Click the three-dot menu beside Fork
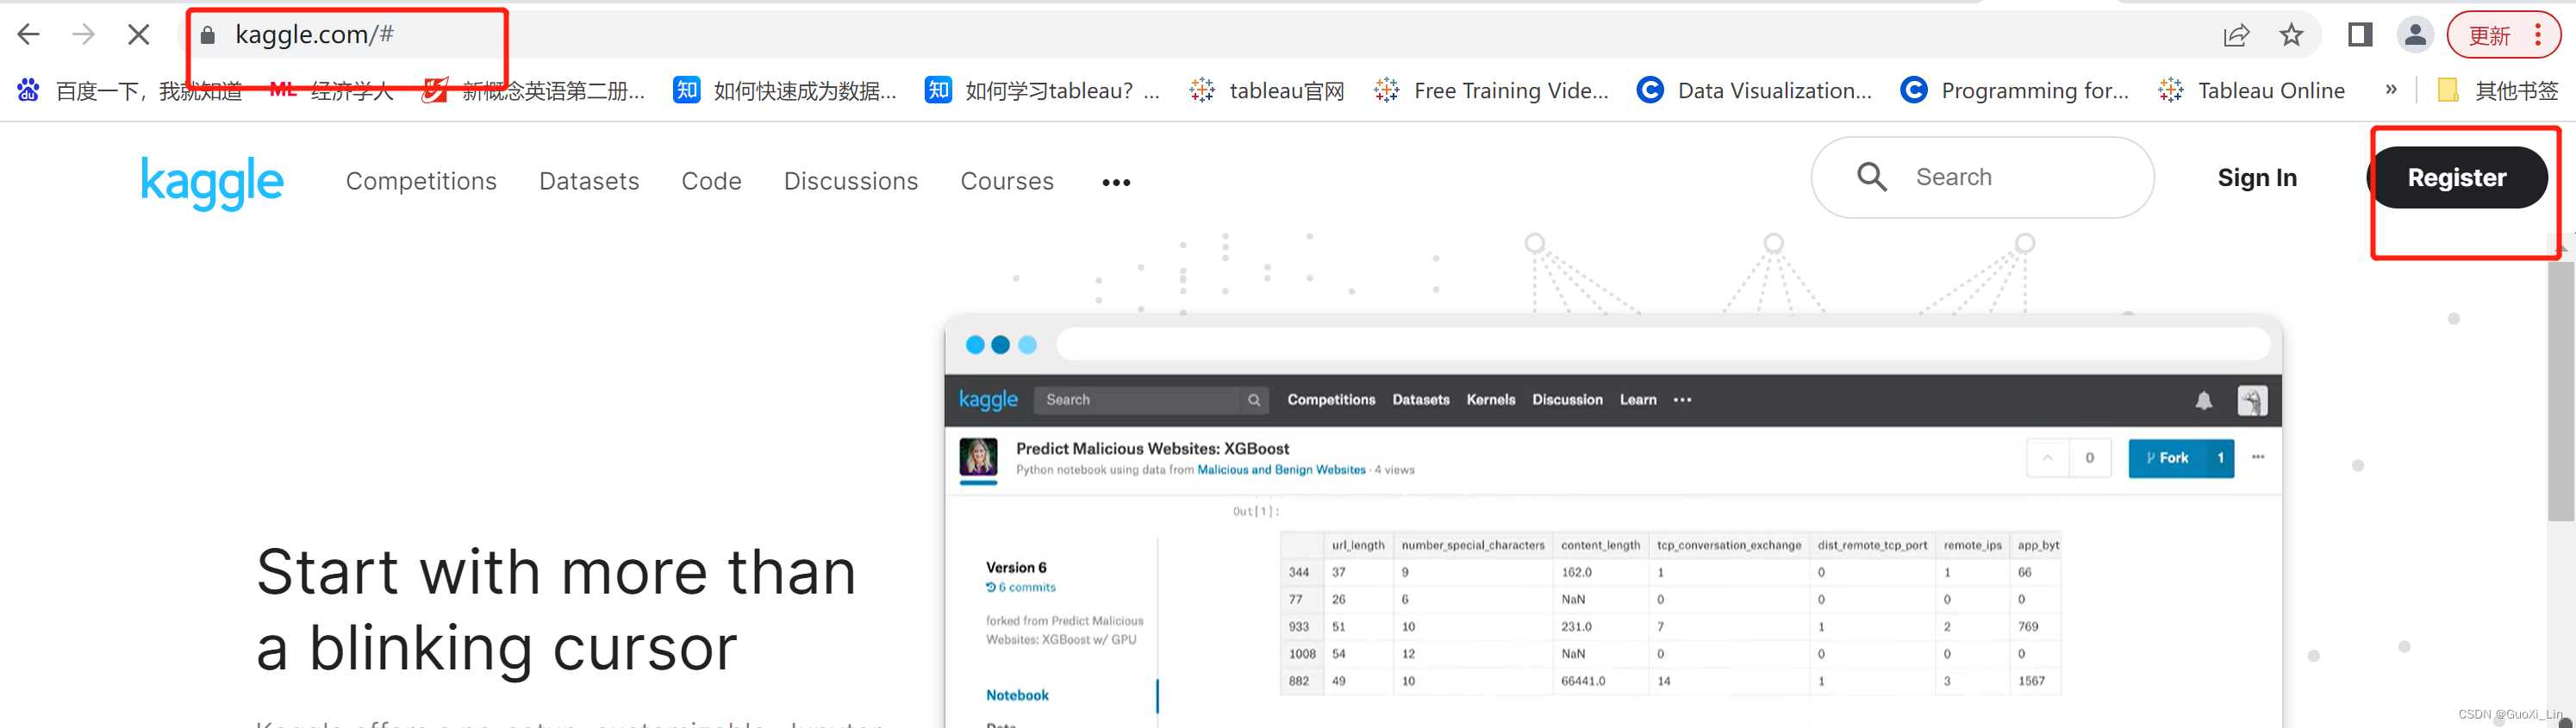Screen dimensions: 2576x728 (x=2258, y=457)
